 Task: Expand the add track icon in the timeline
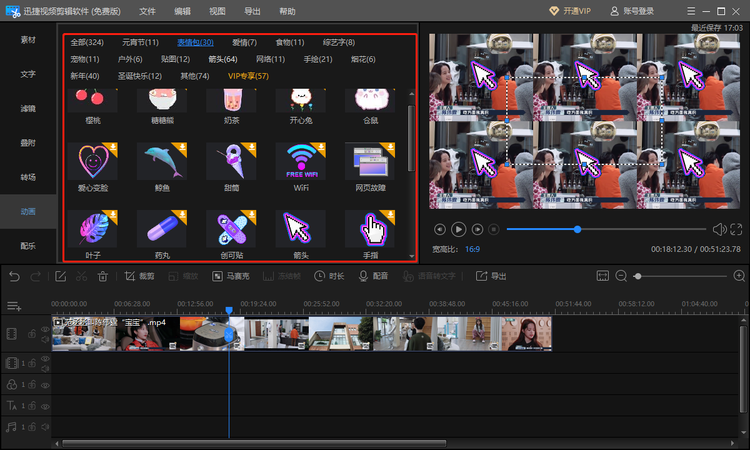pos(14,306)
